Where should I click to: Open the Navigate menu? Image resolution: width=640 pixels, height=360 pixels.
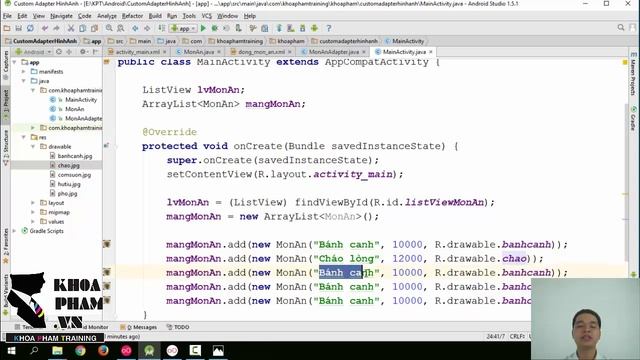point(61,16)
